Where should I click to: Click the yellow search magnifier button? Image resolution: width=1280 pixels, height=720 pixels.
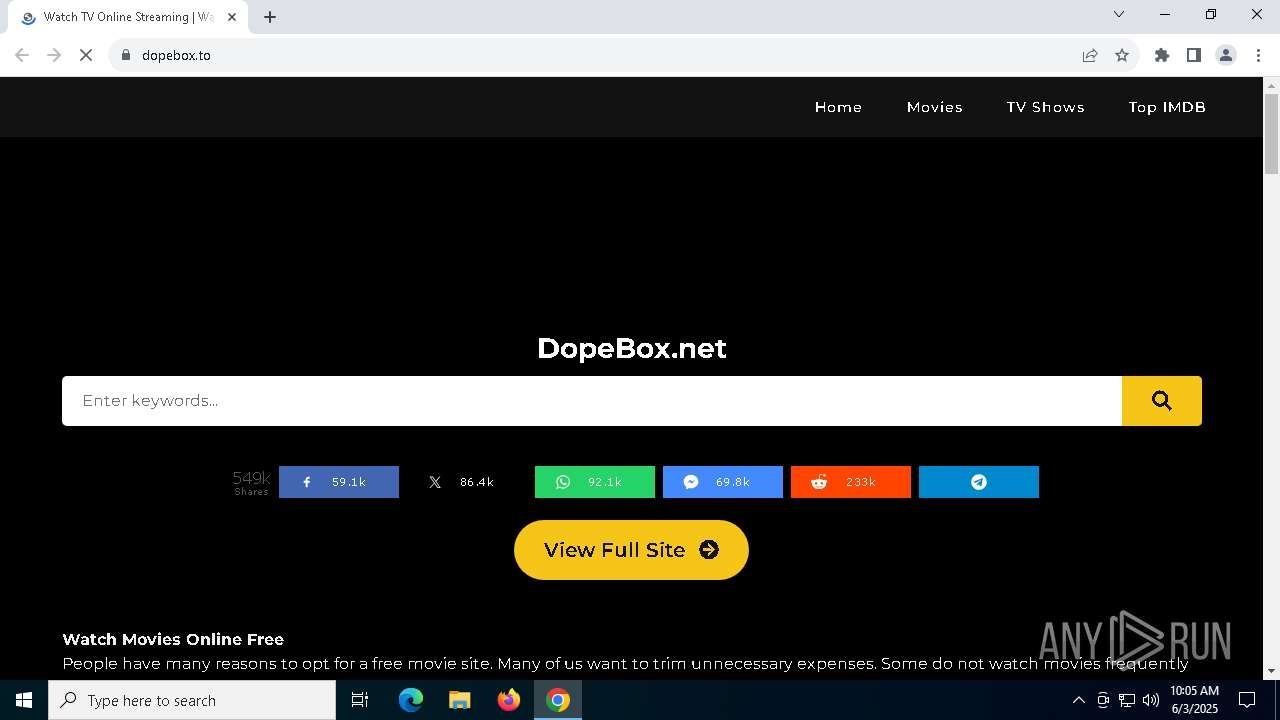point(1161,401)
